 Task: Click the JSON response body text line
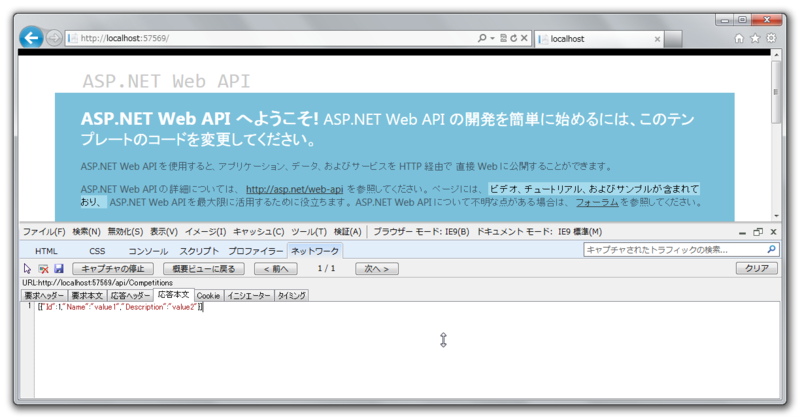tap(120, 307)
